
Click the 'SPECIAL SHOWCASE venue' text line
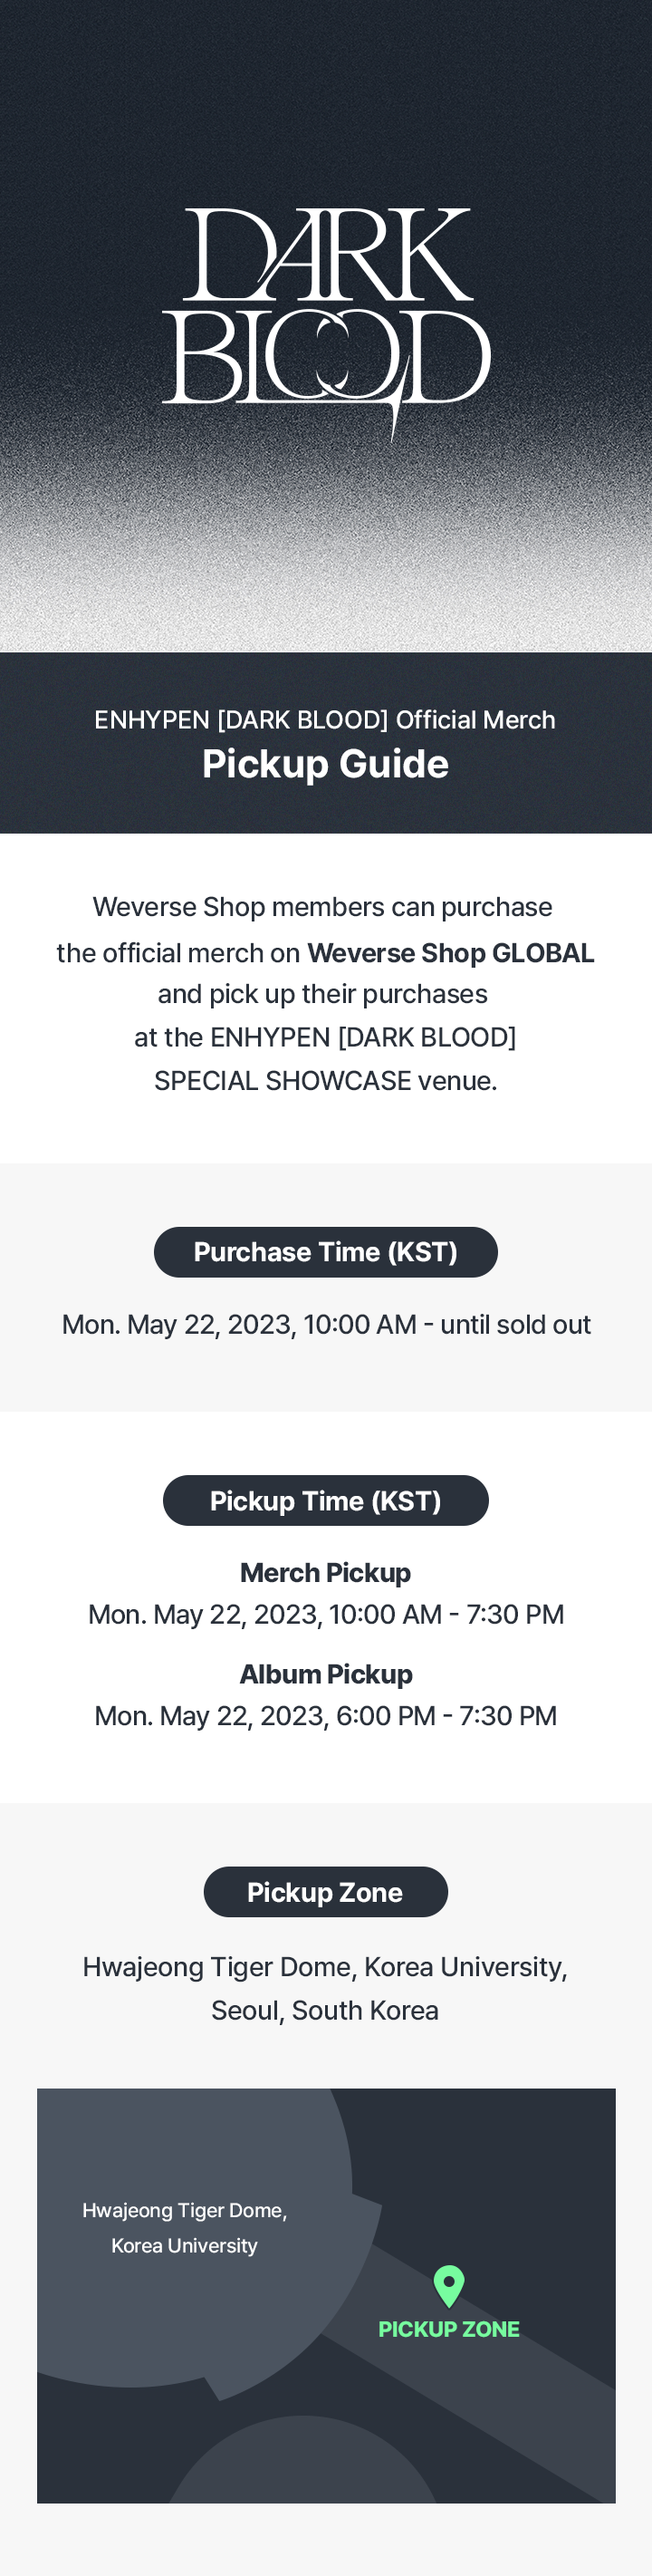(326, 1081)
